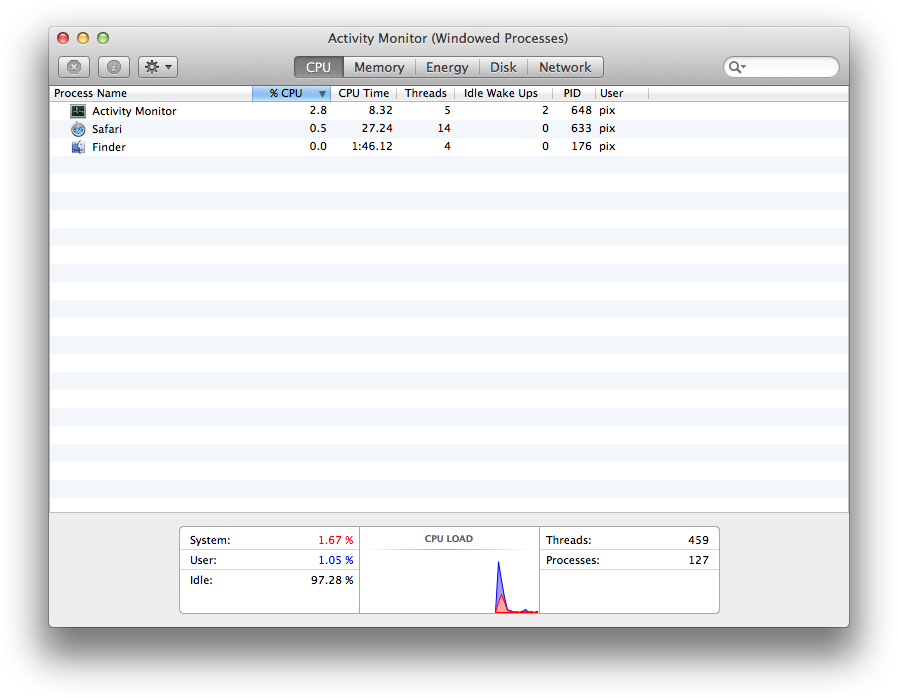The width and height of the screenshot is (898, 698).
Task: Switch to the Energy tab
Action: pos(447,67)
